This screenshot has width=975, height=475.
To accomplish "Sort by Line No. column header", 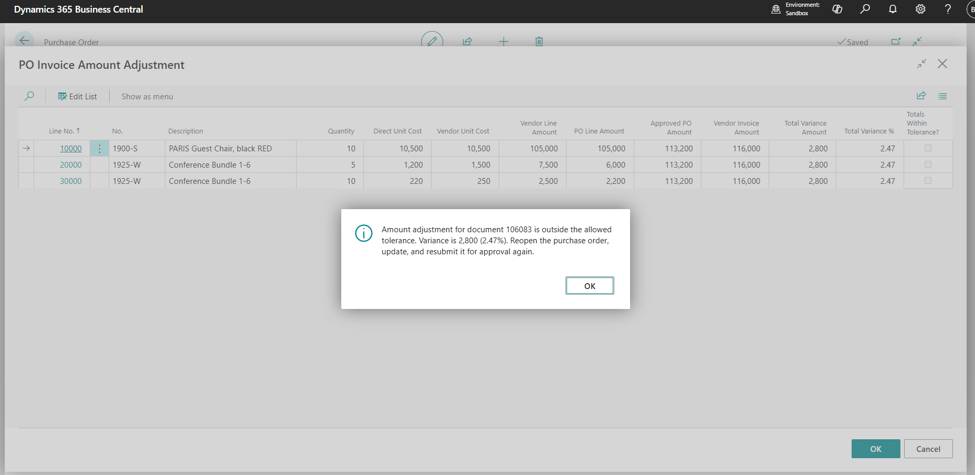I will coord(64,131).
